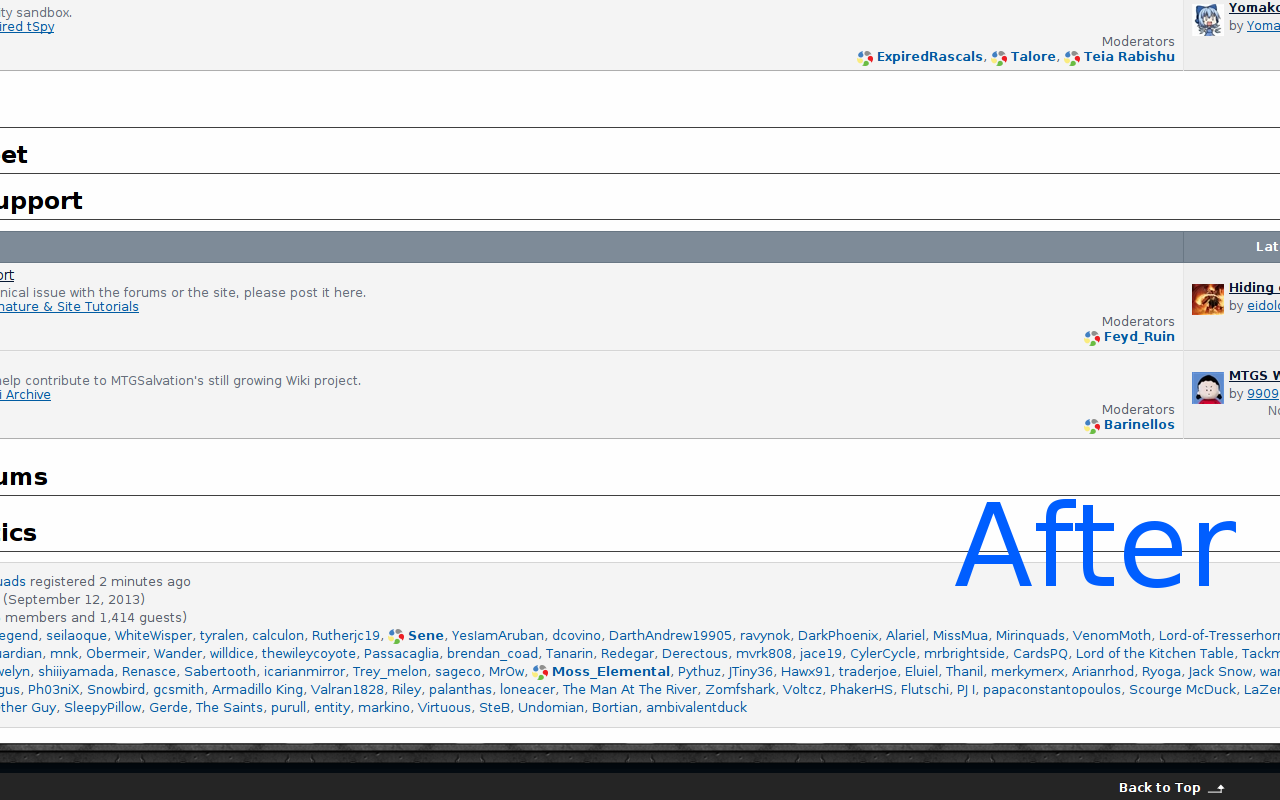This screenshot has height=800, width=1280.
Task: Open online user icarianmirror profile
Action: pyautogui.click(x=304, y=672)
